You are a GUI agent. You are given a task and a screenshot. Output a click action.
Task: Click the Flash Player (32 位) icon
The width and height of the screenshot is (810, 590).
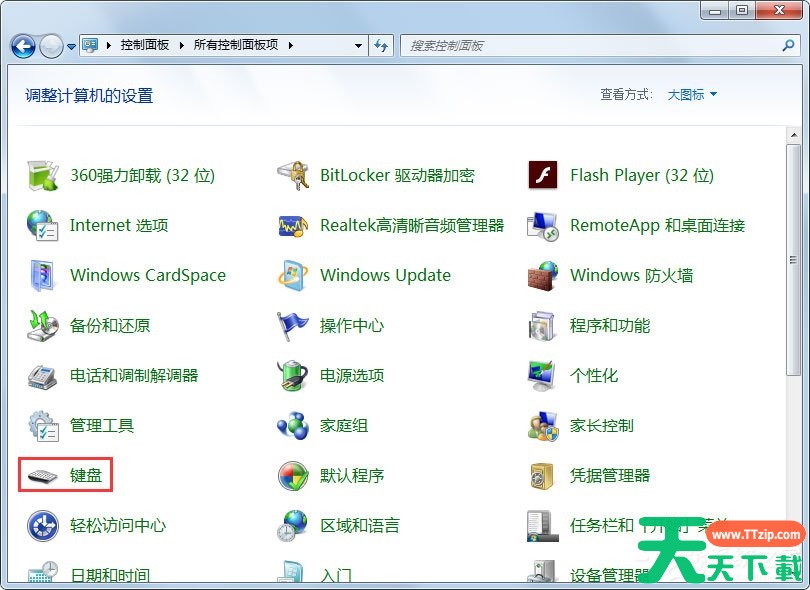(x=542, y=175)
